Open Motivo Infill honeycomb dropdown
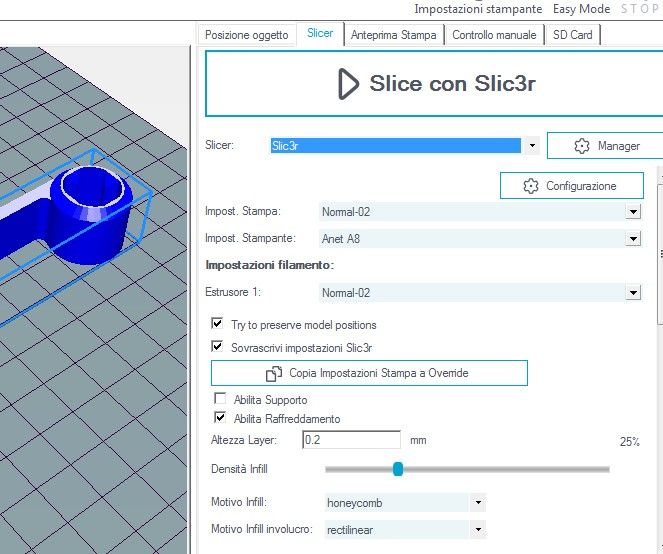The width and height of the screenshot is (663, 554). click(479, 503)
